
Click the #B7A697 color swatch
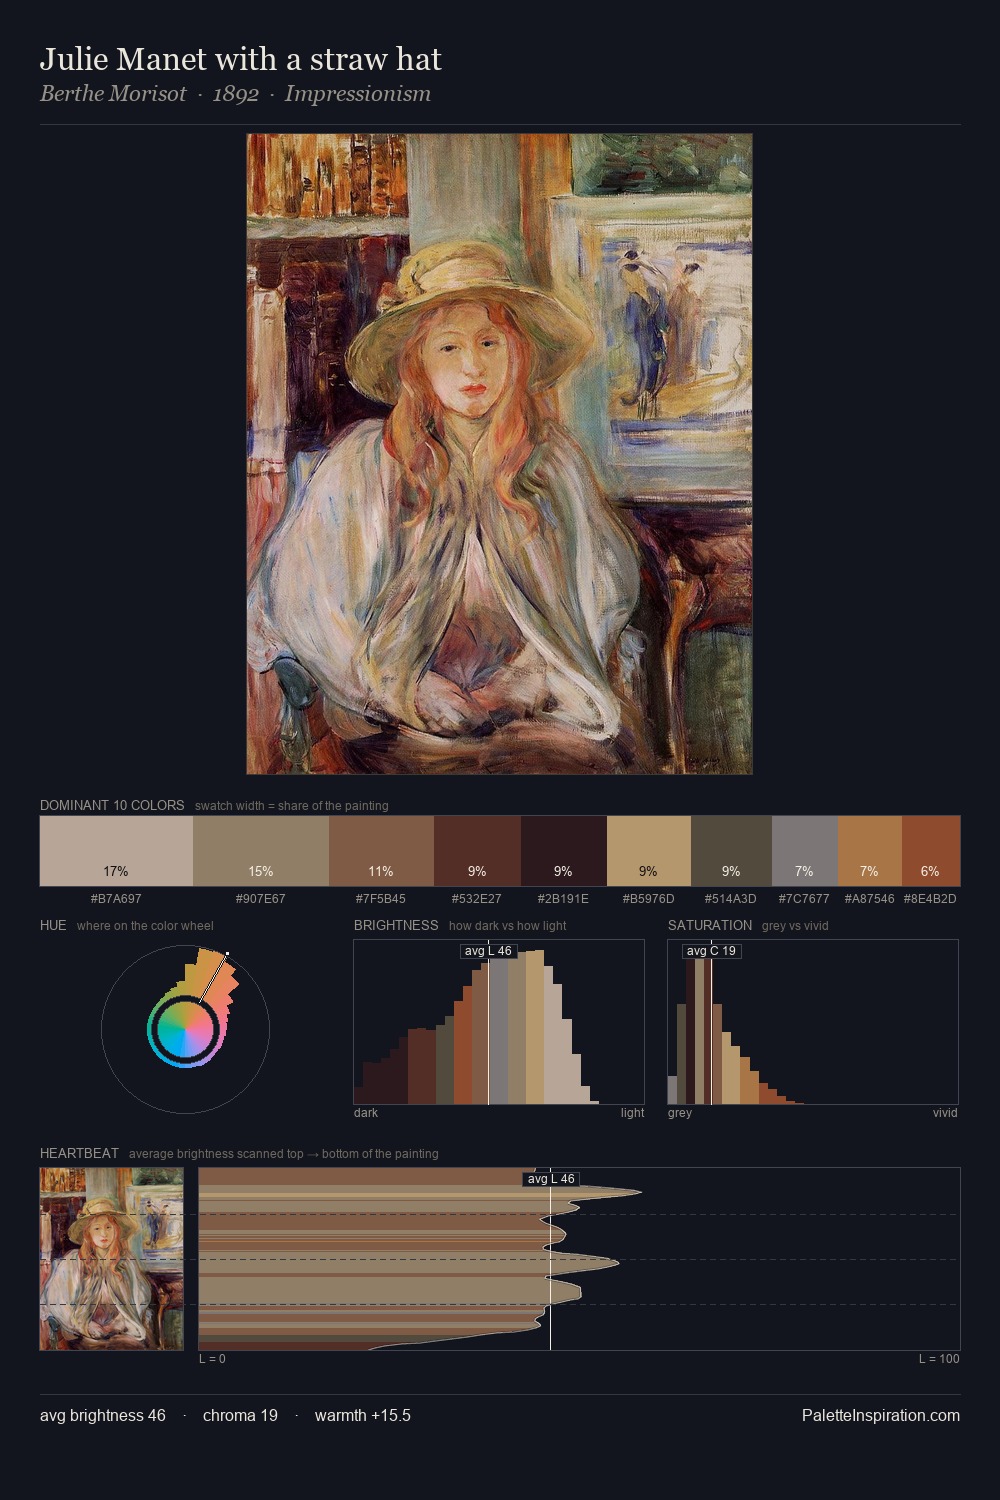point(116,851)
